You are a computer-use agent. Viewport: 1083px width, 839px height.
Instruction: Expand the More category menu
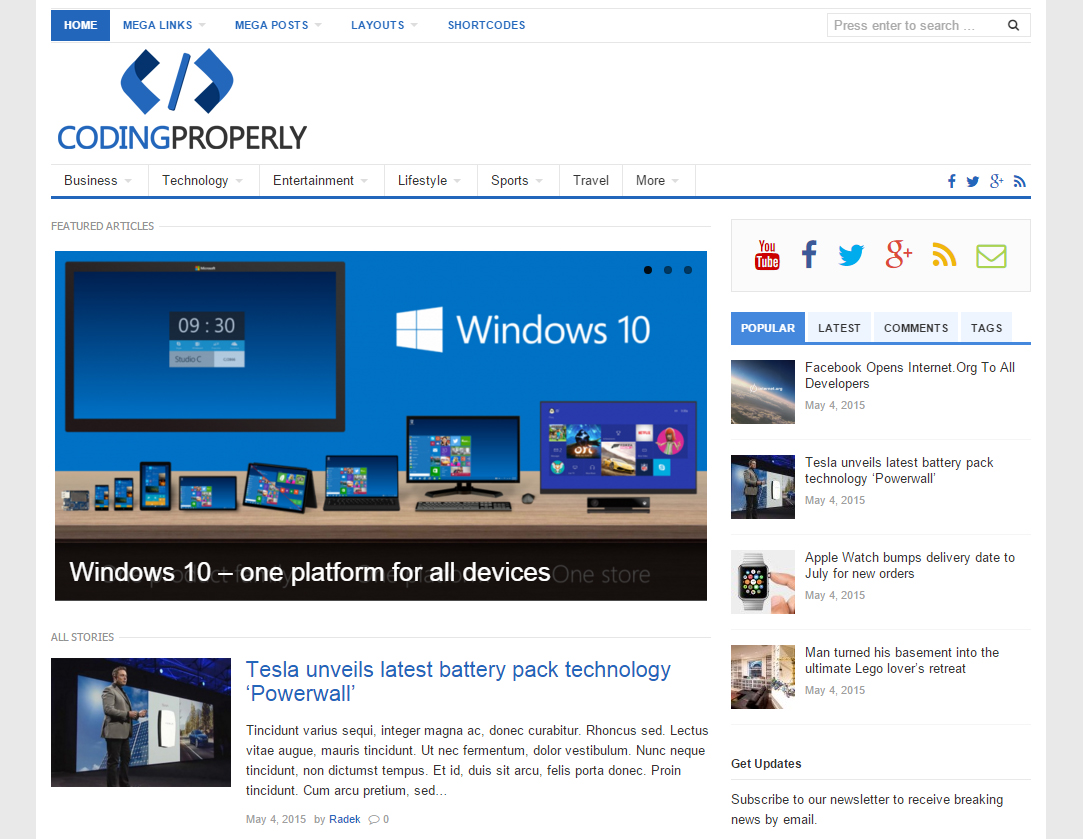tap(658, 180)
